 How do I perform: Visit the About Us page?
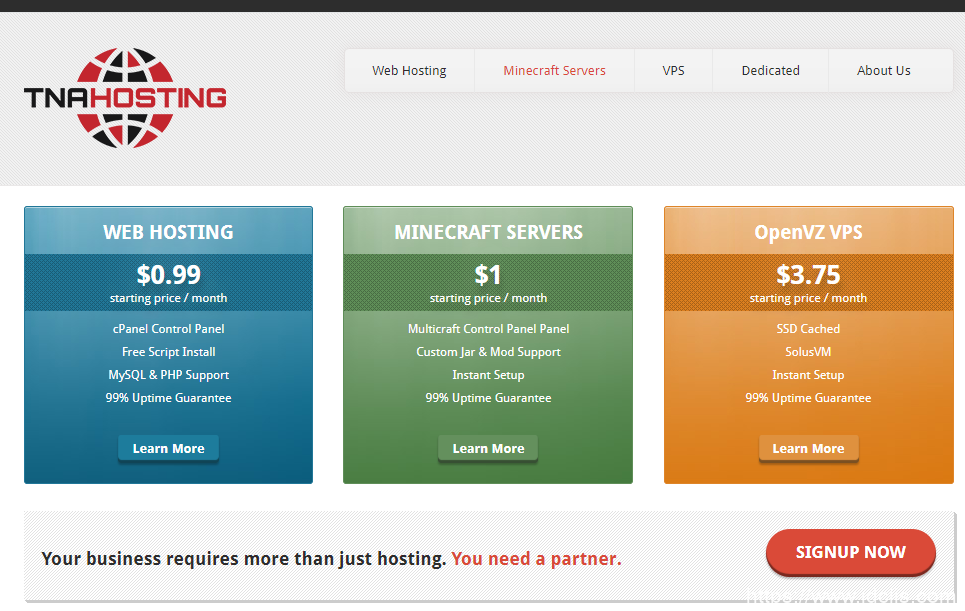coord(883,71)
